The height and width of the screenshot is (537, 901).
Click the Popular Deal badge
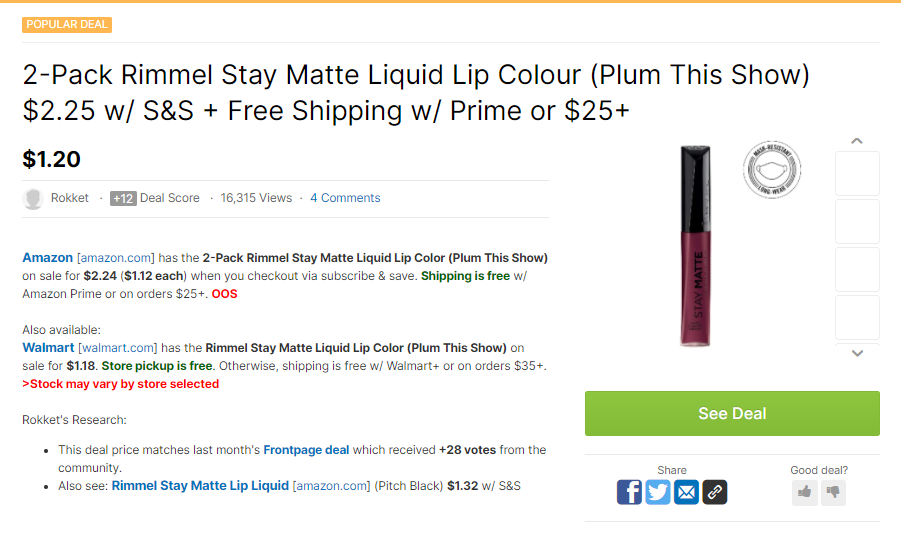click(x=67, y=24)
